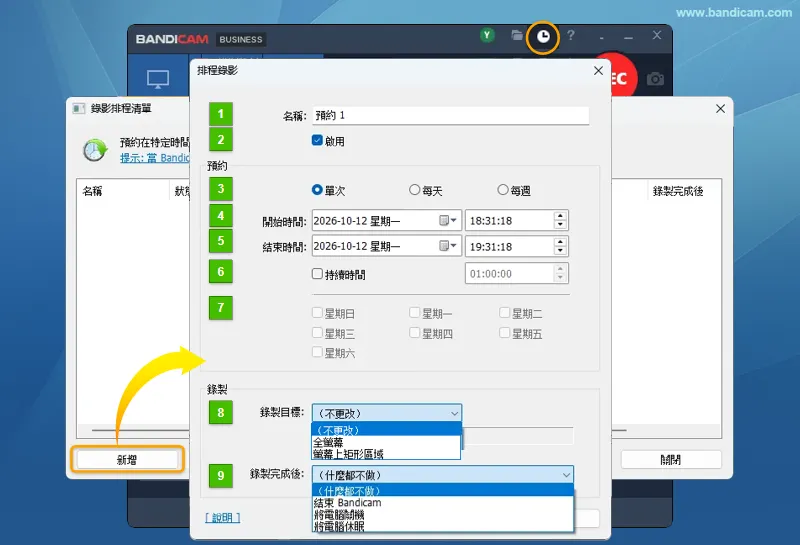Open the end date dropdown field
The height and width of the screenshot is (545, 800).
pos(387,246)
